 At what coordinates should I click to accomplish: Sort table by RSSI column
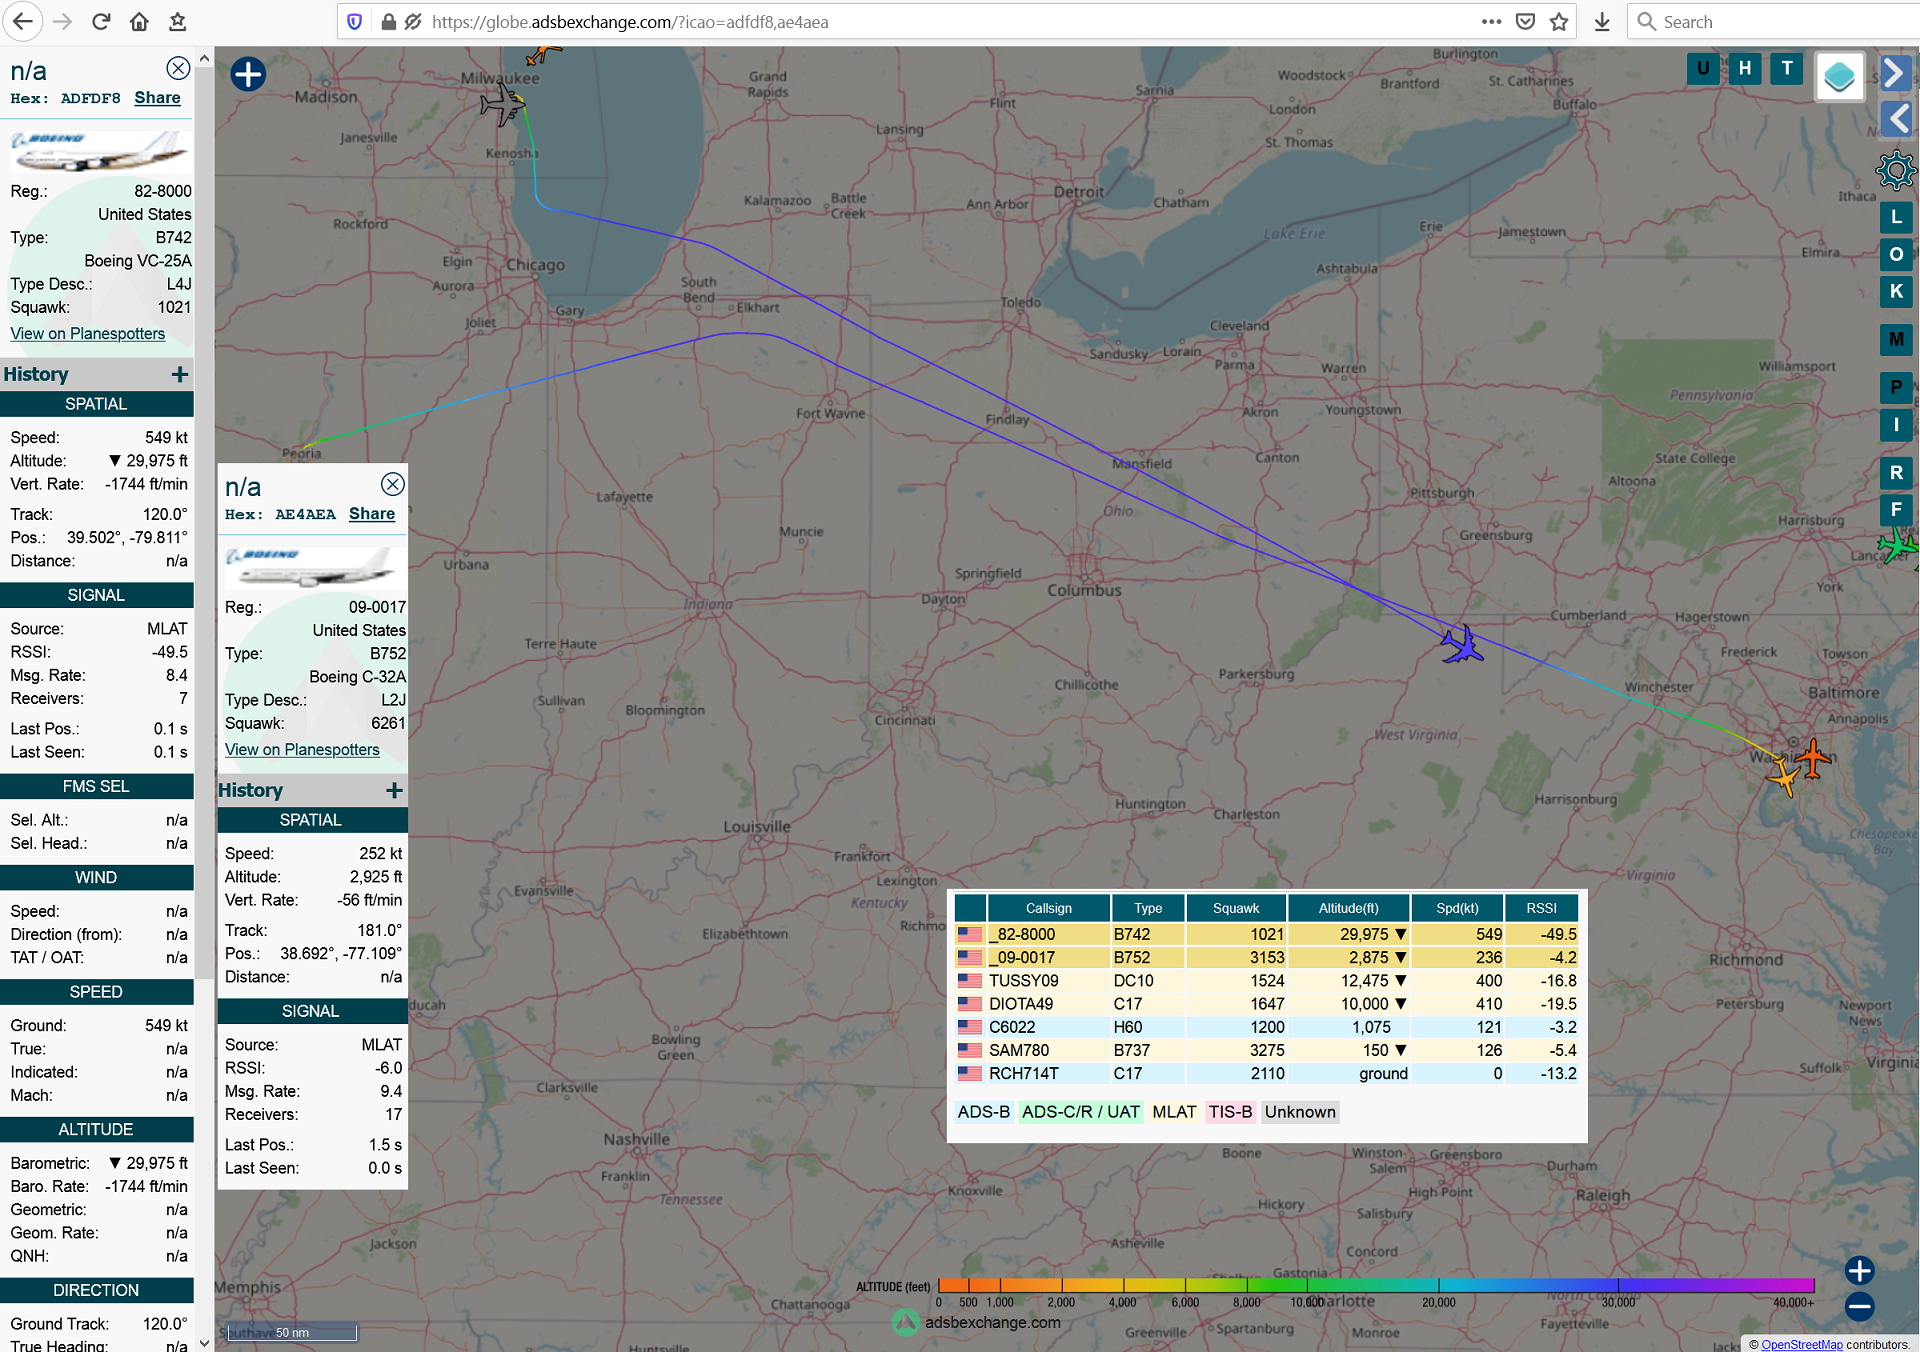coord(1541,908)
